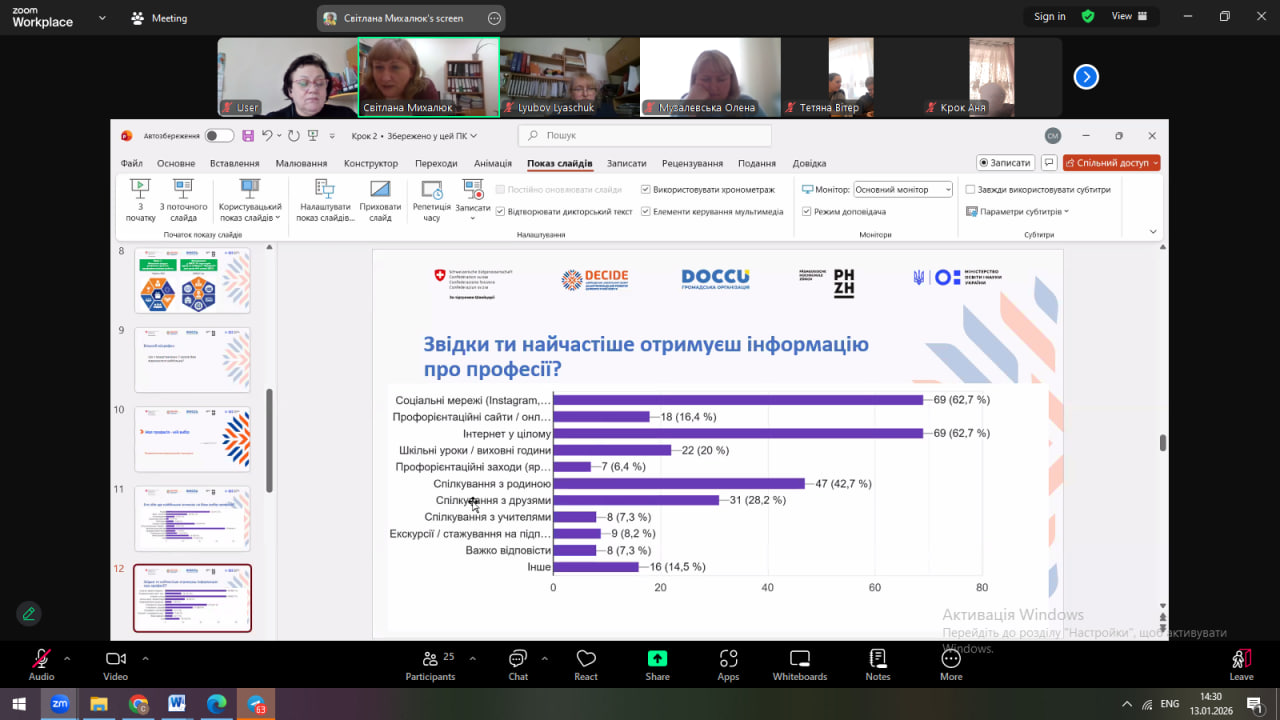Open the Рецензування ribbon tab
The height and width of the screenshot is (720, 1280).
tap(692, 163)
